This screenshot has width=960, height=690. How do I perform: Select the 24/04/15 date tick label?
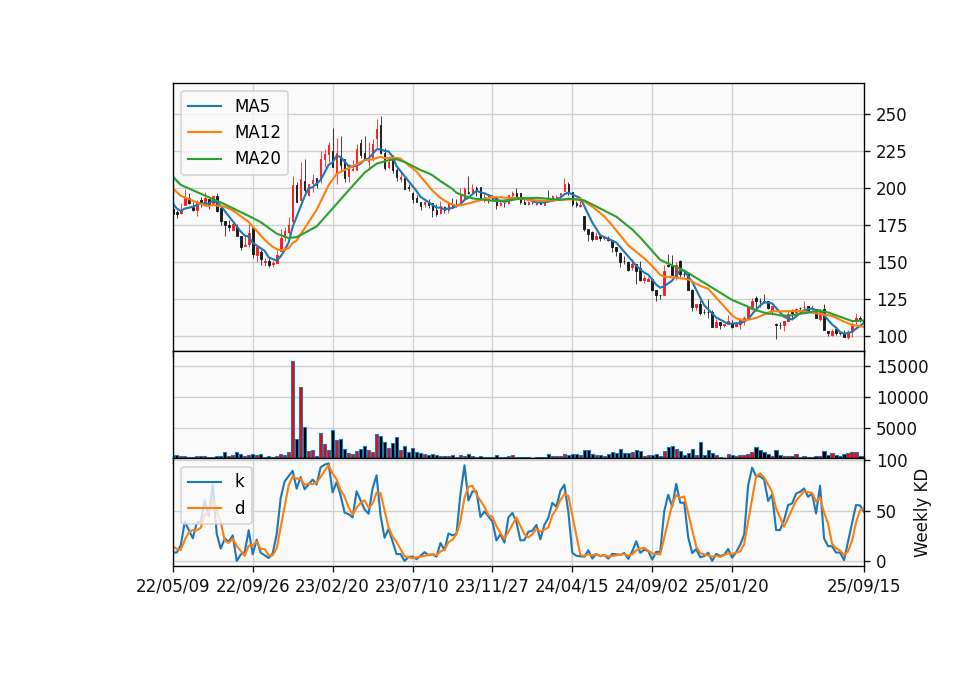point(572,586)
